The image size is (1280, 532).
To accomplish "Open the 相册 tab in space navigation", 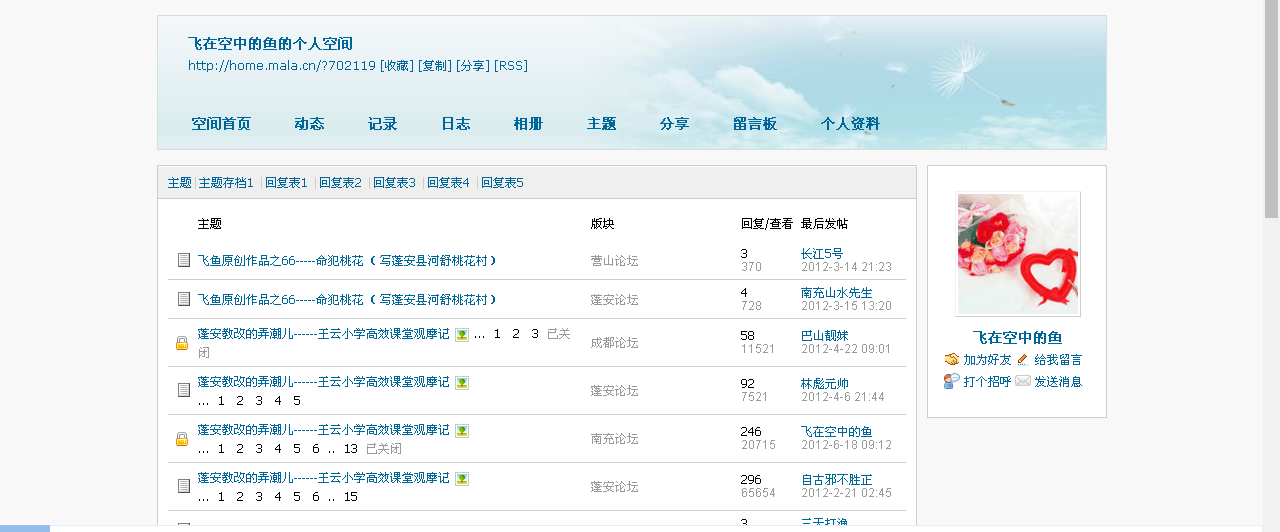I will tap(528, 124).
